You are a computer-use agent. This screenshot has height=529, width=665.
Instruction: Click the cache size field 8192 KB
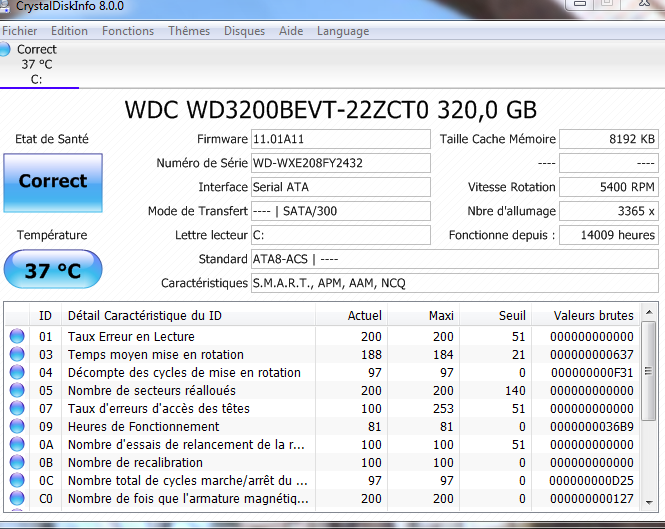click(609, 139)
